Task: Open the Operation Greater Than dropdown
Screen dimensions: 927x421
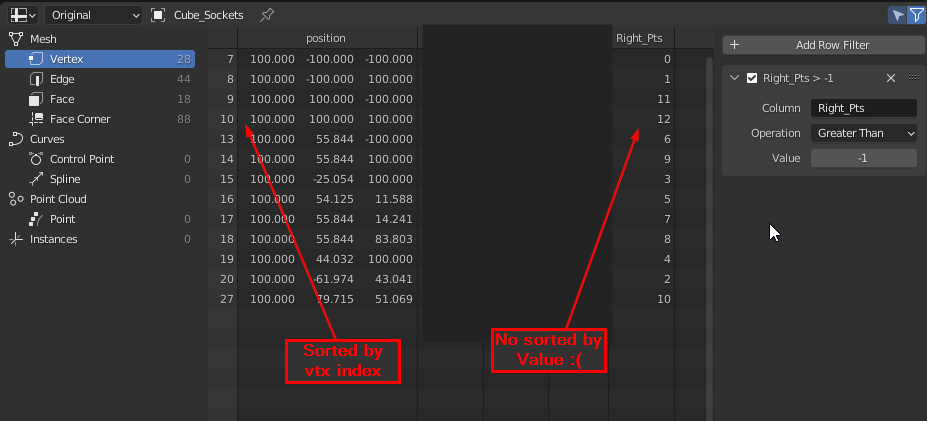Action: coord(864,133)
